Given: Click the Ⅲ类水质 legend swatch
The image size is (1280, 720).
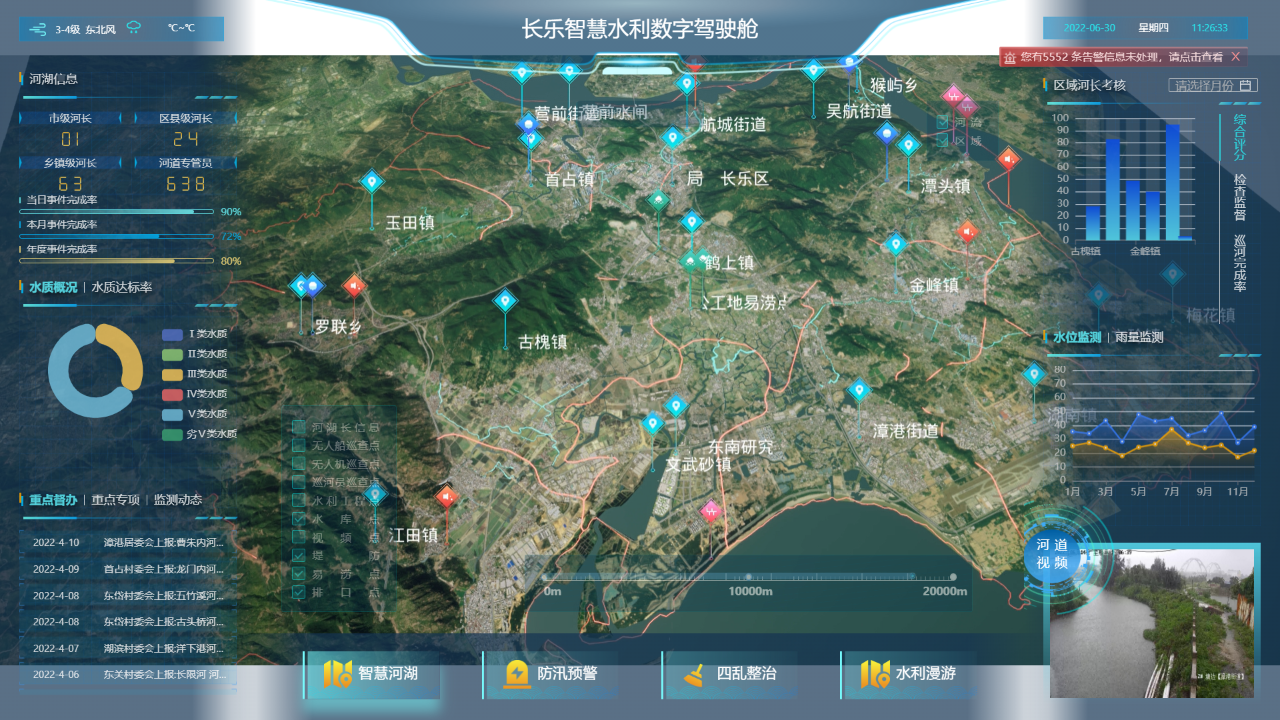Looking at the screenshot, I should tap(172, 374).
